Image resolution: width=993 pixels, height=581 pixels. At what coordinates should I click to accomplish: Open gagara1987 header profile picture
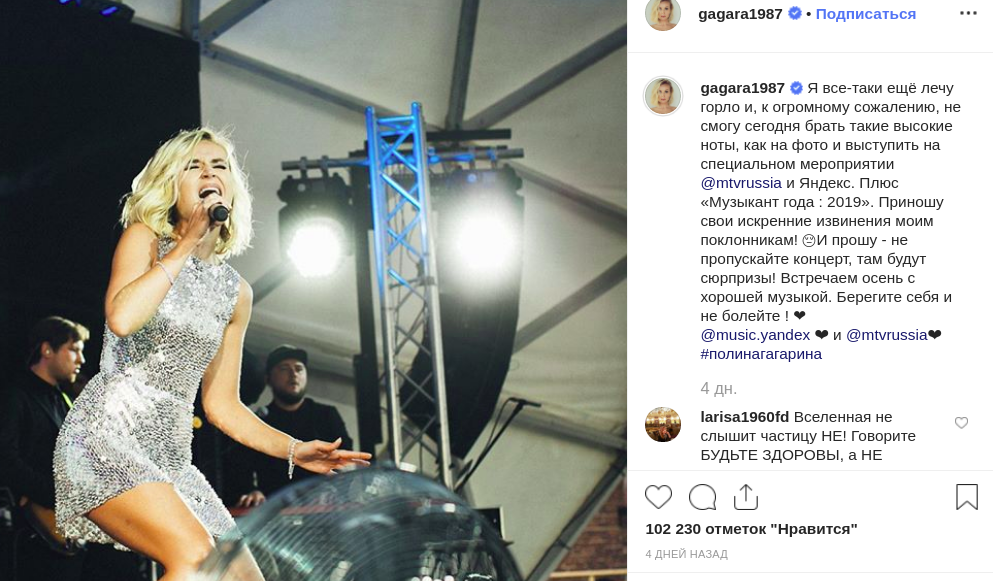[662, 14]
